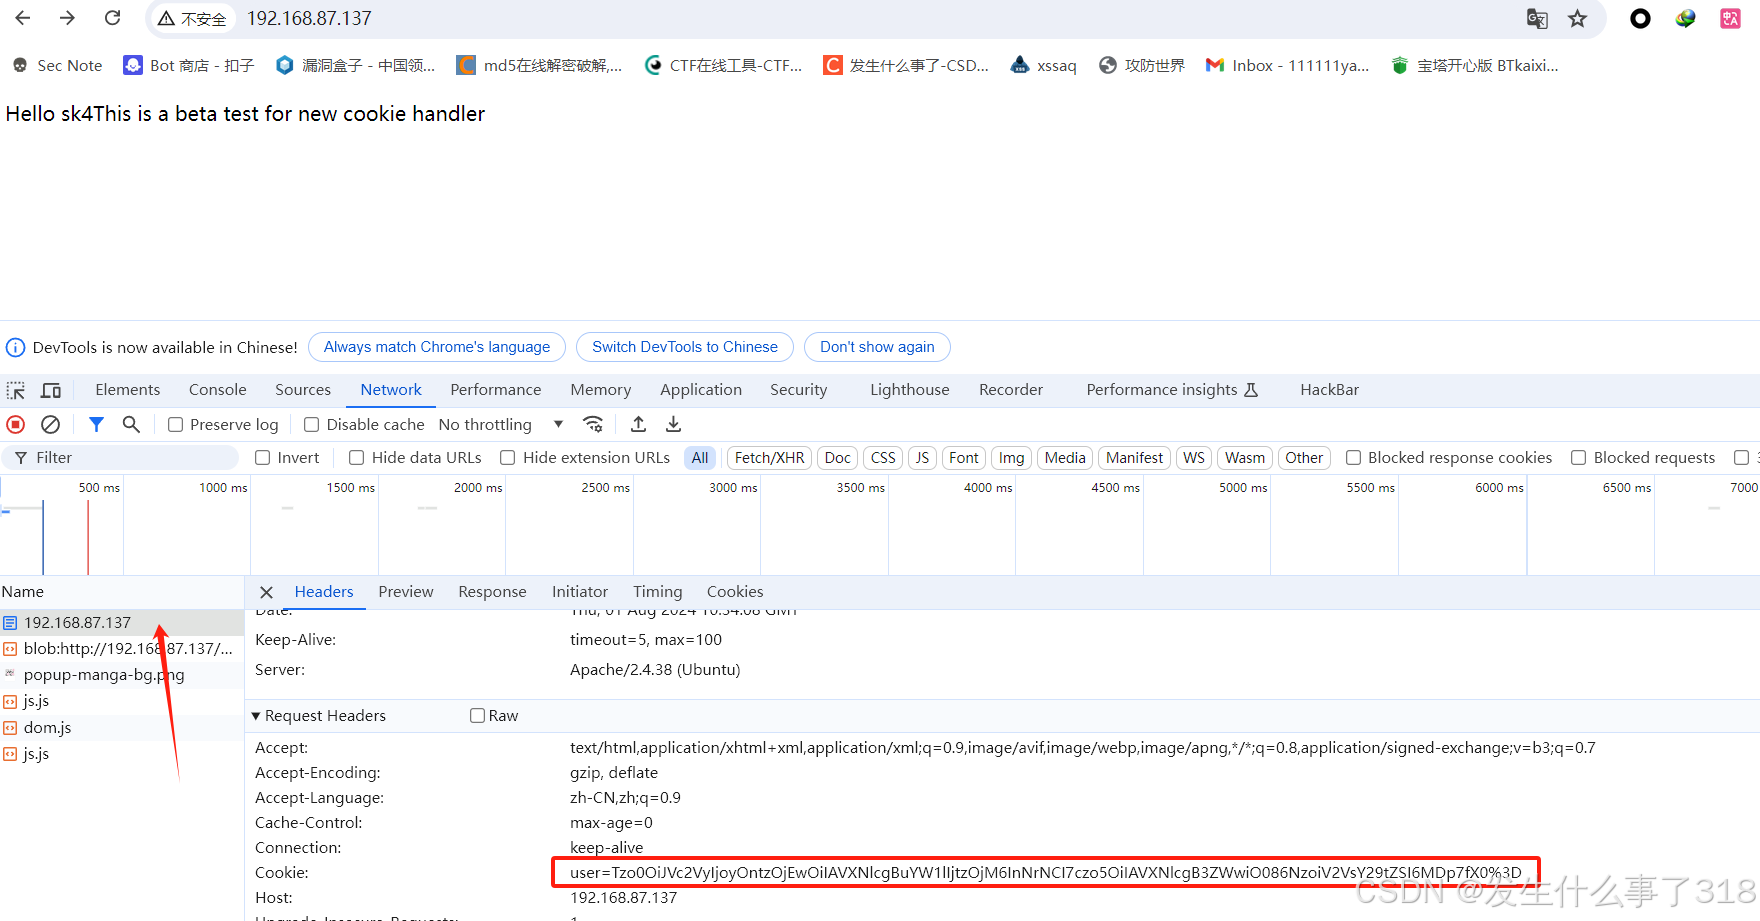Image resolution: width=1760 pixels, height=921 pixels.
Task: Click the network Filter input field
Action: tap(130, 458)
